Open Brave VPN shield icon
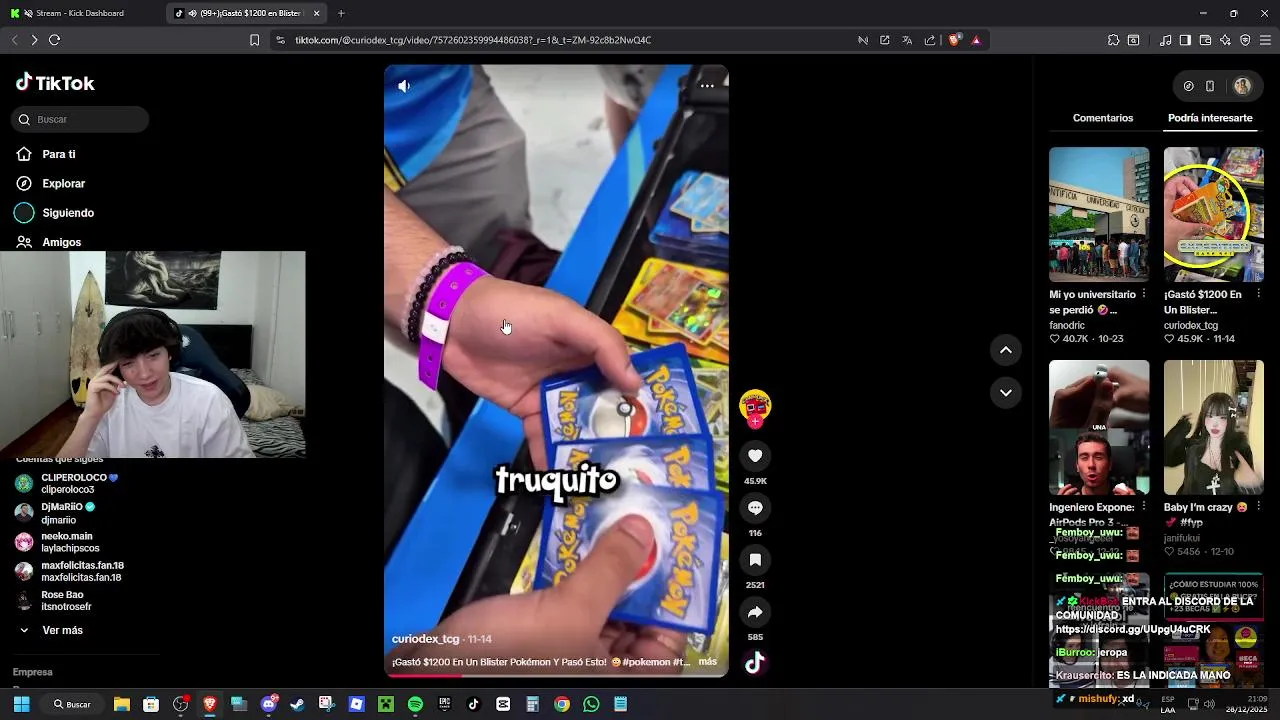The width and height of the screenshot is (1280, 720). (x=1245, y=40)
